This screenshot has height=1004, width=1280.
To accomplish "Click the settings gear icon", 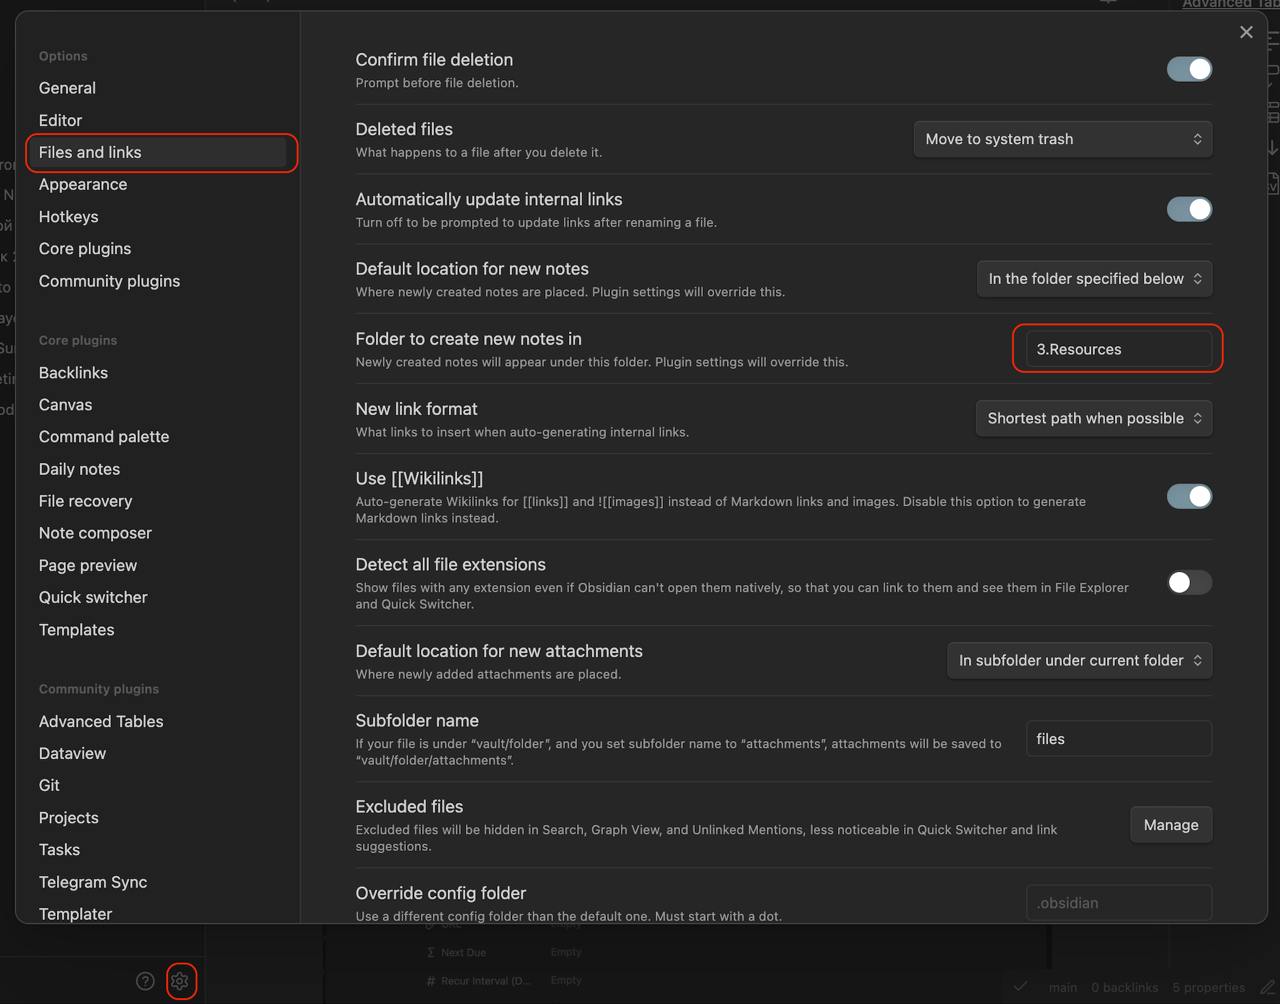I will [180, 981].
